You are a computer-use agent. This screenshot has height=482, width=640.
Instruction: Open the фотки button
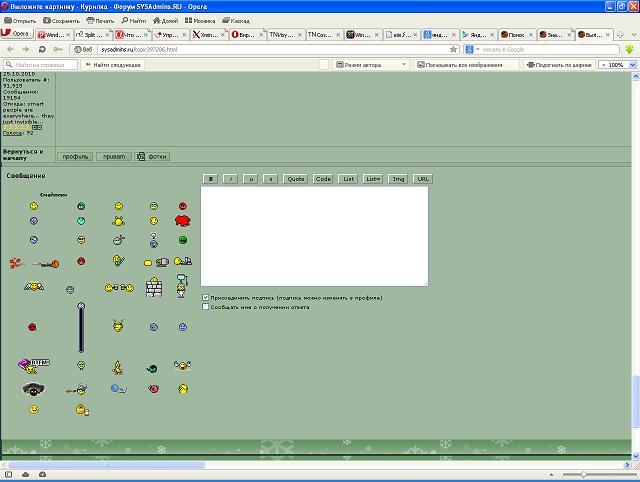tap(152, 156)
